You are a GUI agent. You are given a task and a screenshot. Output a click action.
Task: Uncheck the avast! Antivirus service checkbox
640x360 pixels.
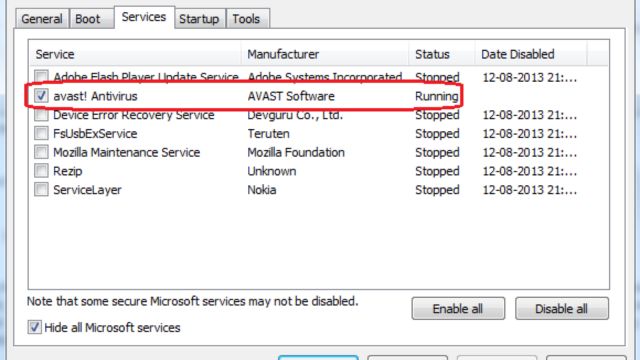(41, 96)
